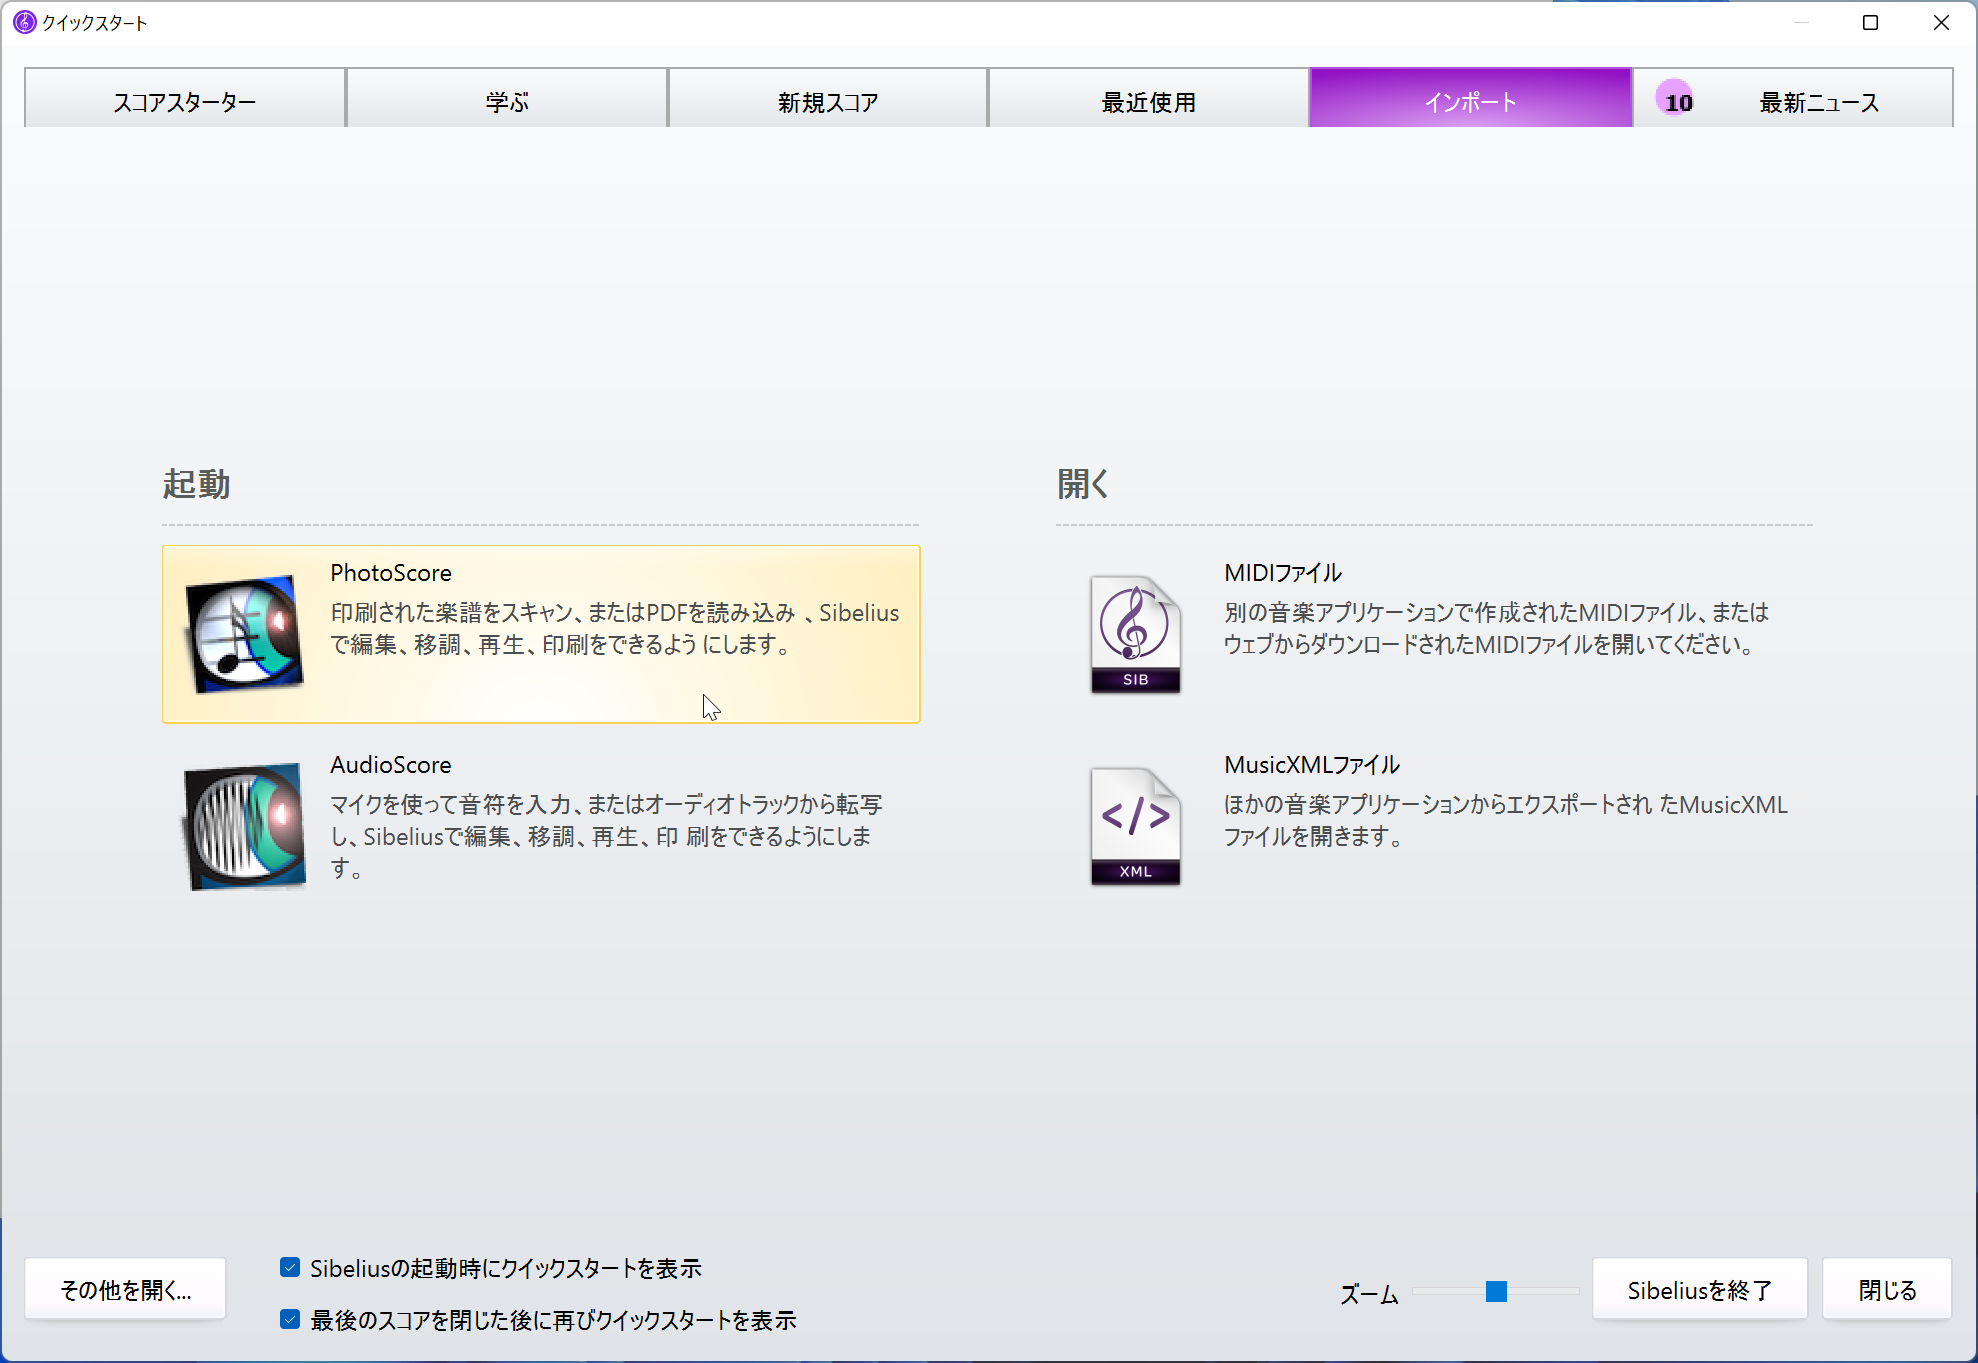Viewport: 1978px width, 1363px height.
Task: Click the PhotoScore description text
Action: (x=615, y=628)
